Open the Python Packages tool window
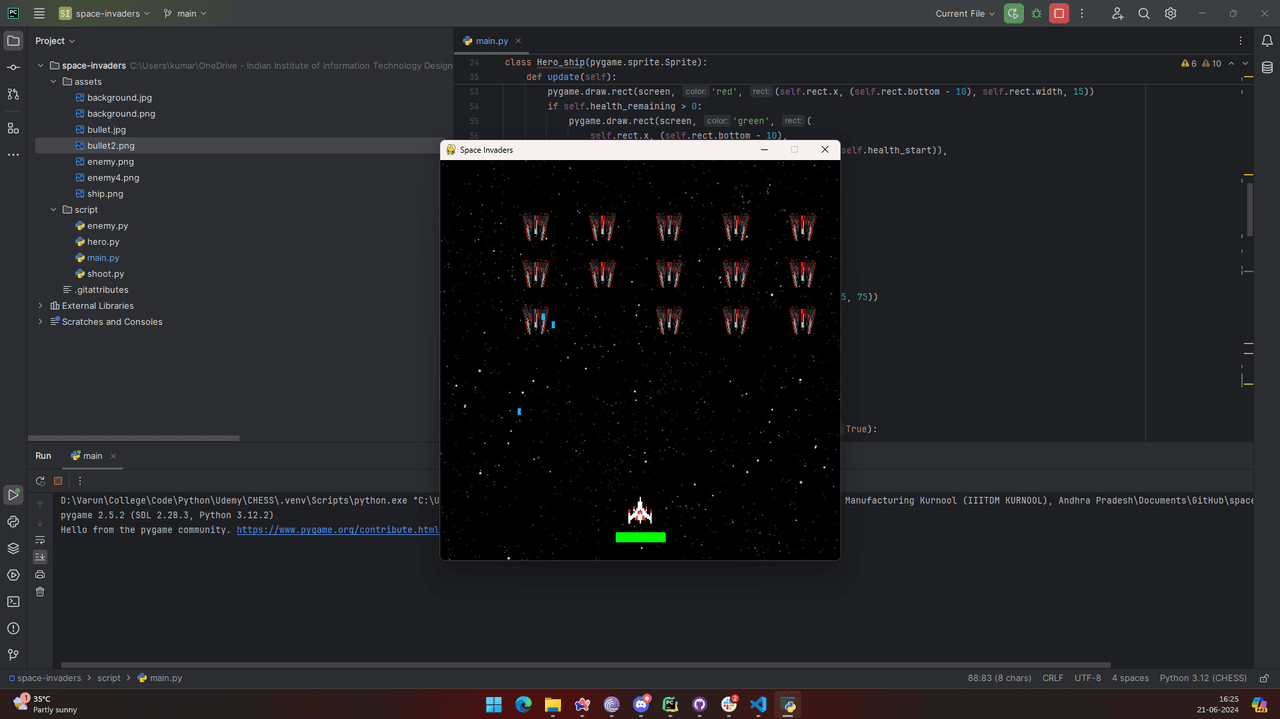 coord(13,548)
